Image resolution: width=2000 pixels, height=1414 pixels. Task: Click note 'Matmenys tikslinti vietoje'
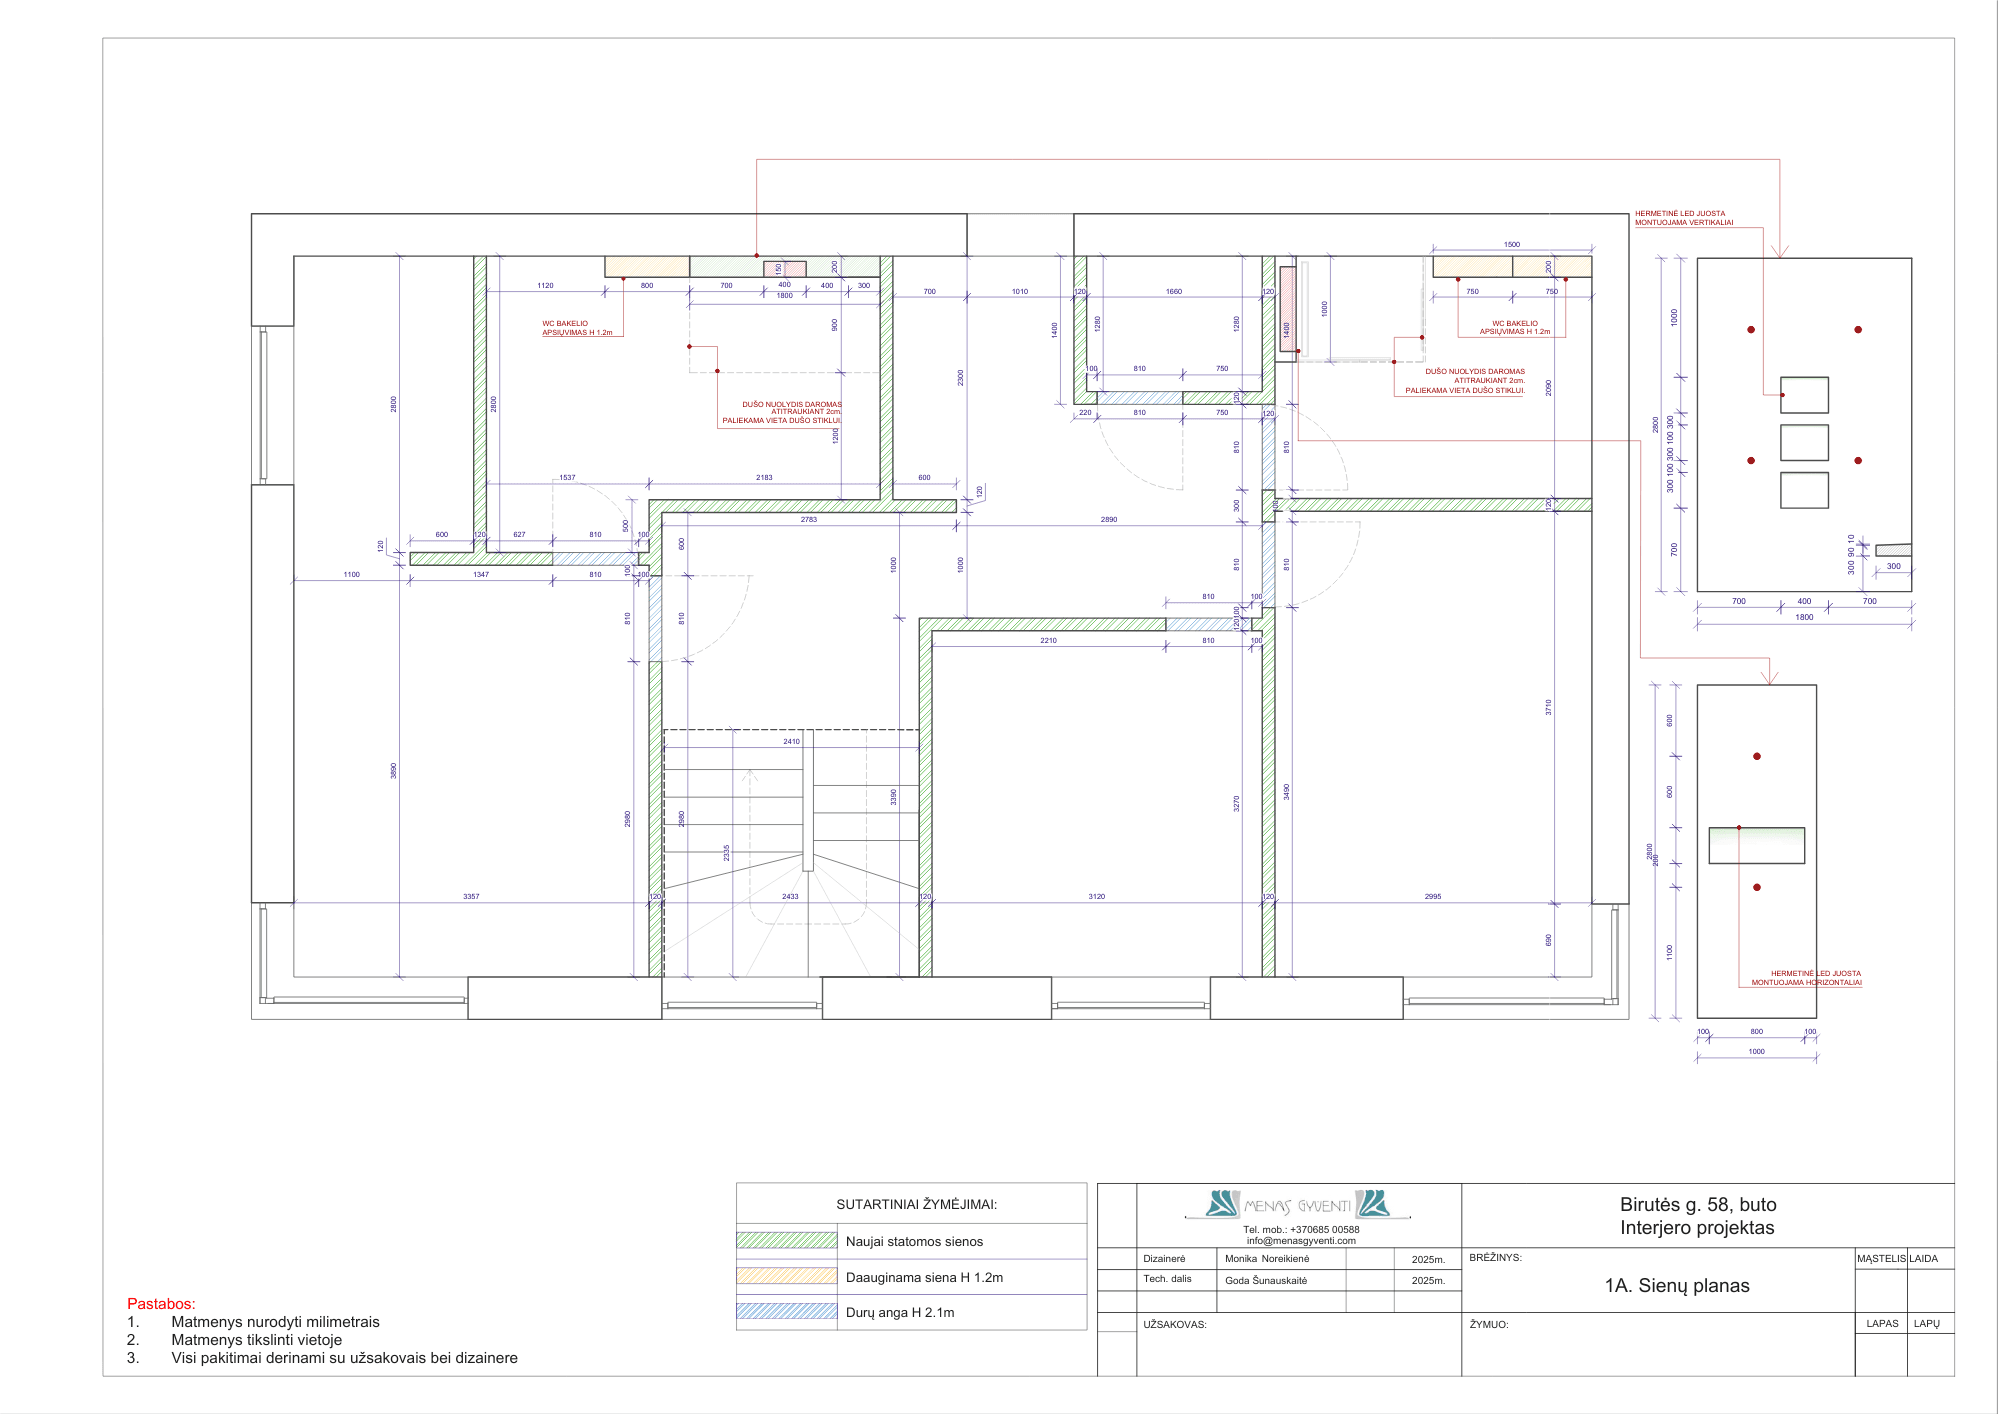[x=256, y=1339]
